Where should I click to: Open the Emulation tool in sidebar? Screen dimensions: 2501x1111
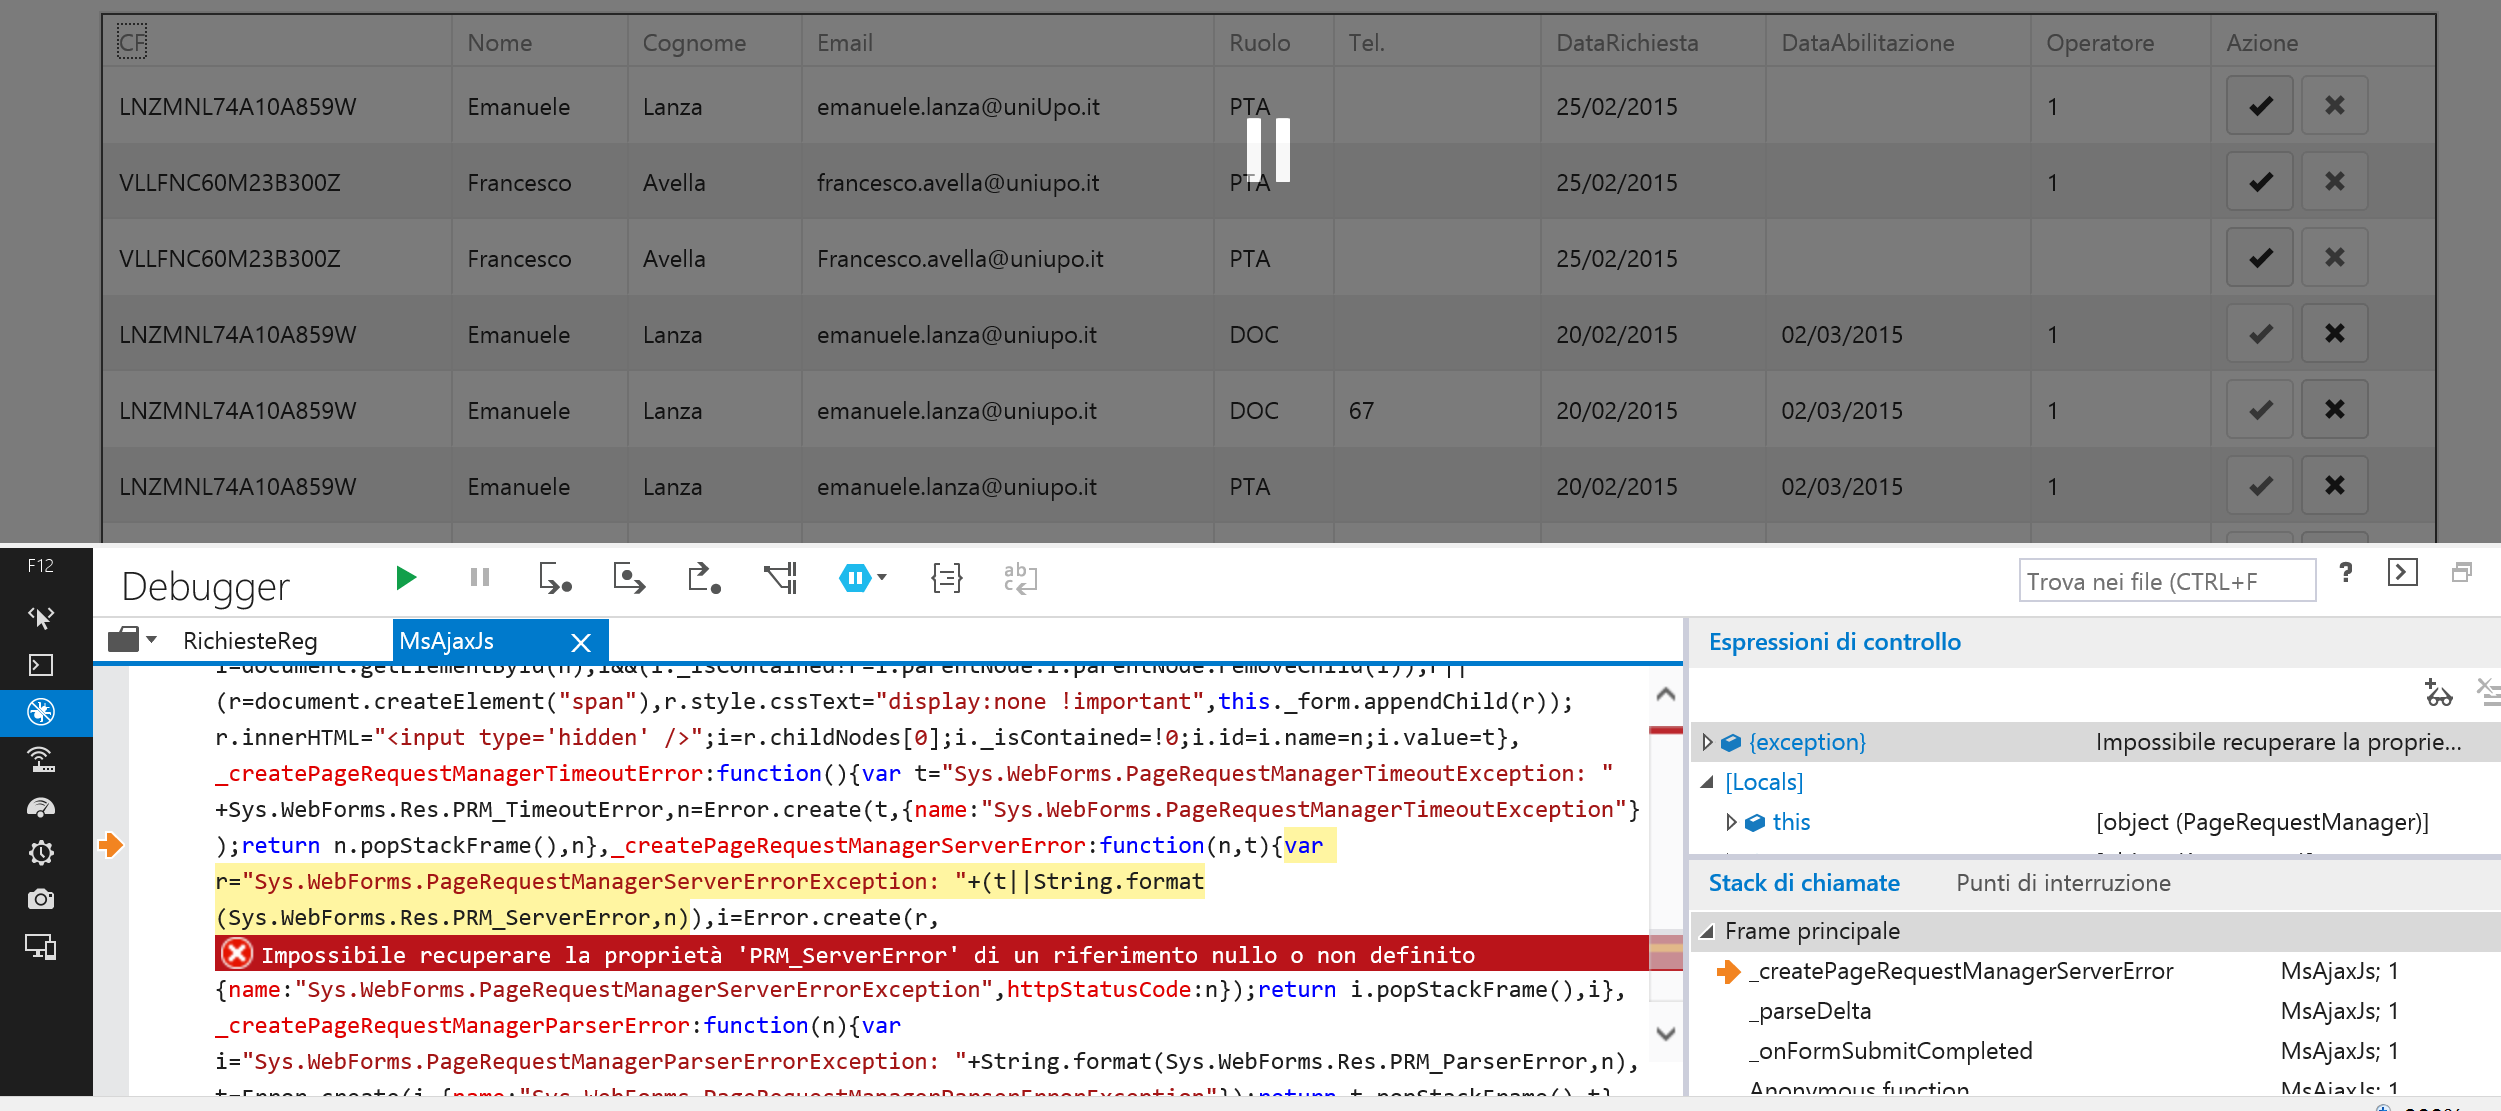point(41,946)
